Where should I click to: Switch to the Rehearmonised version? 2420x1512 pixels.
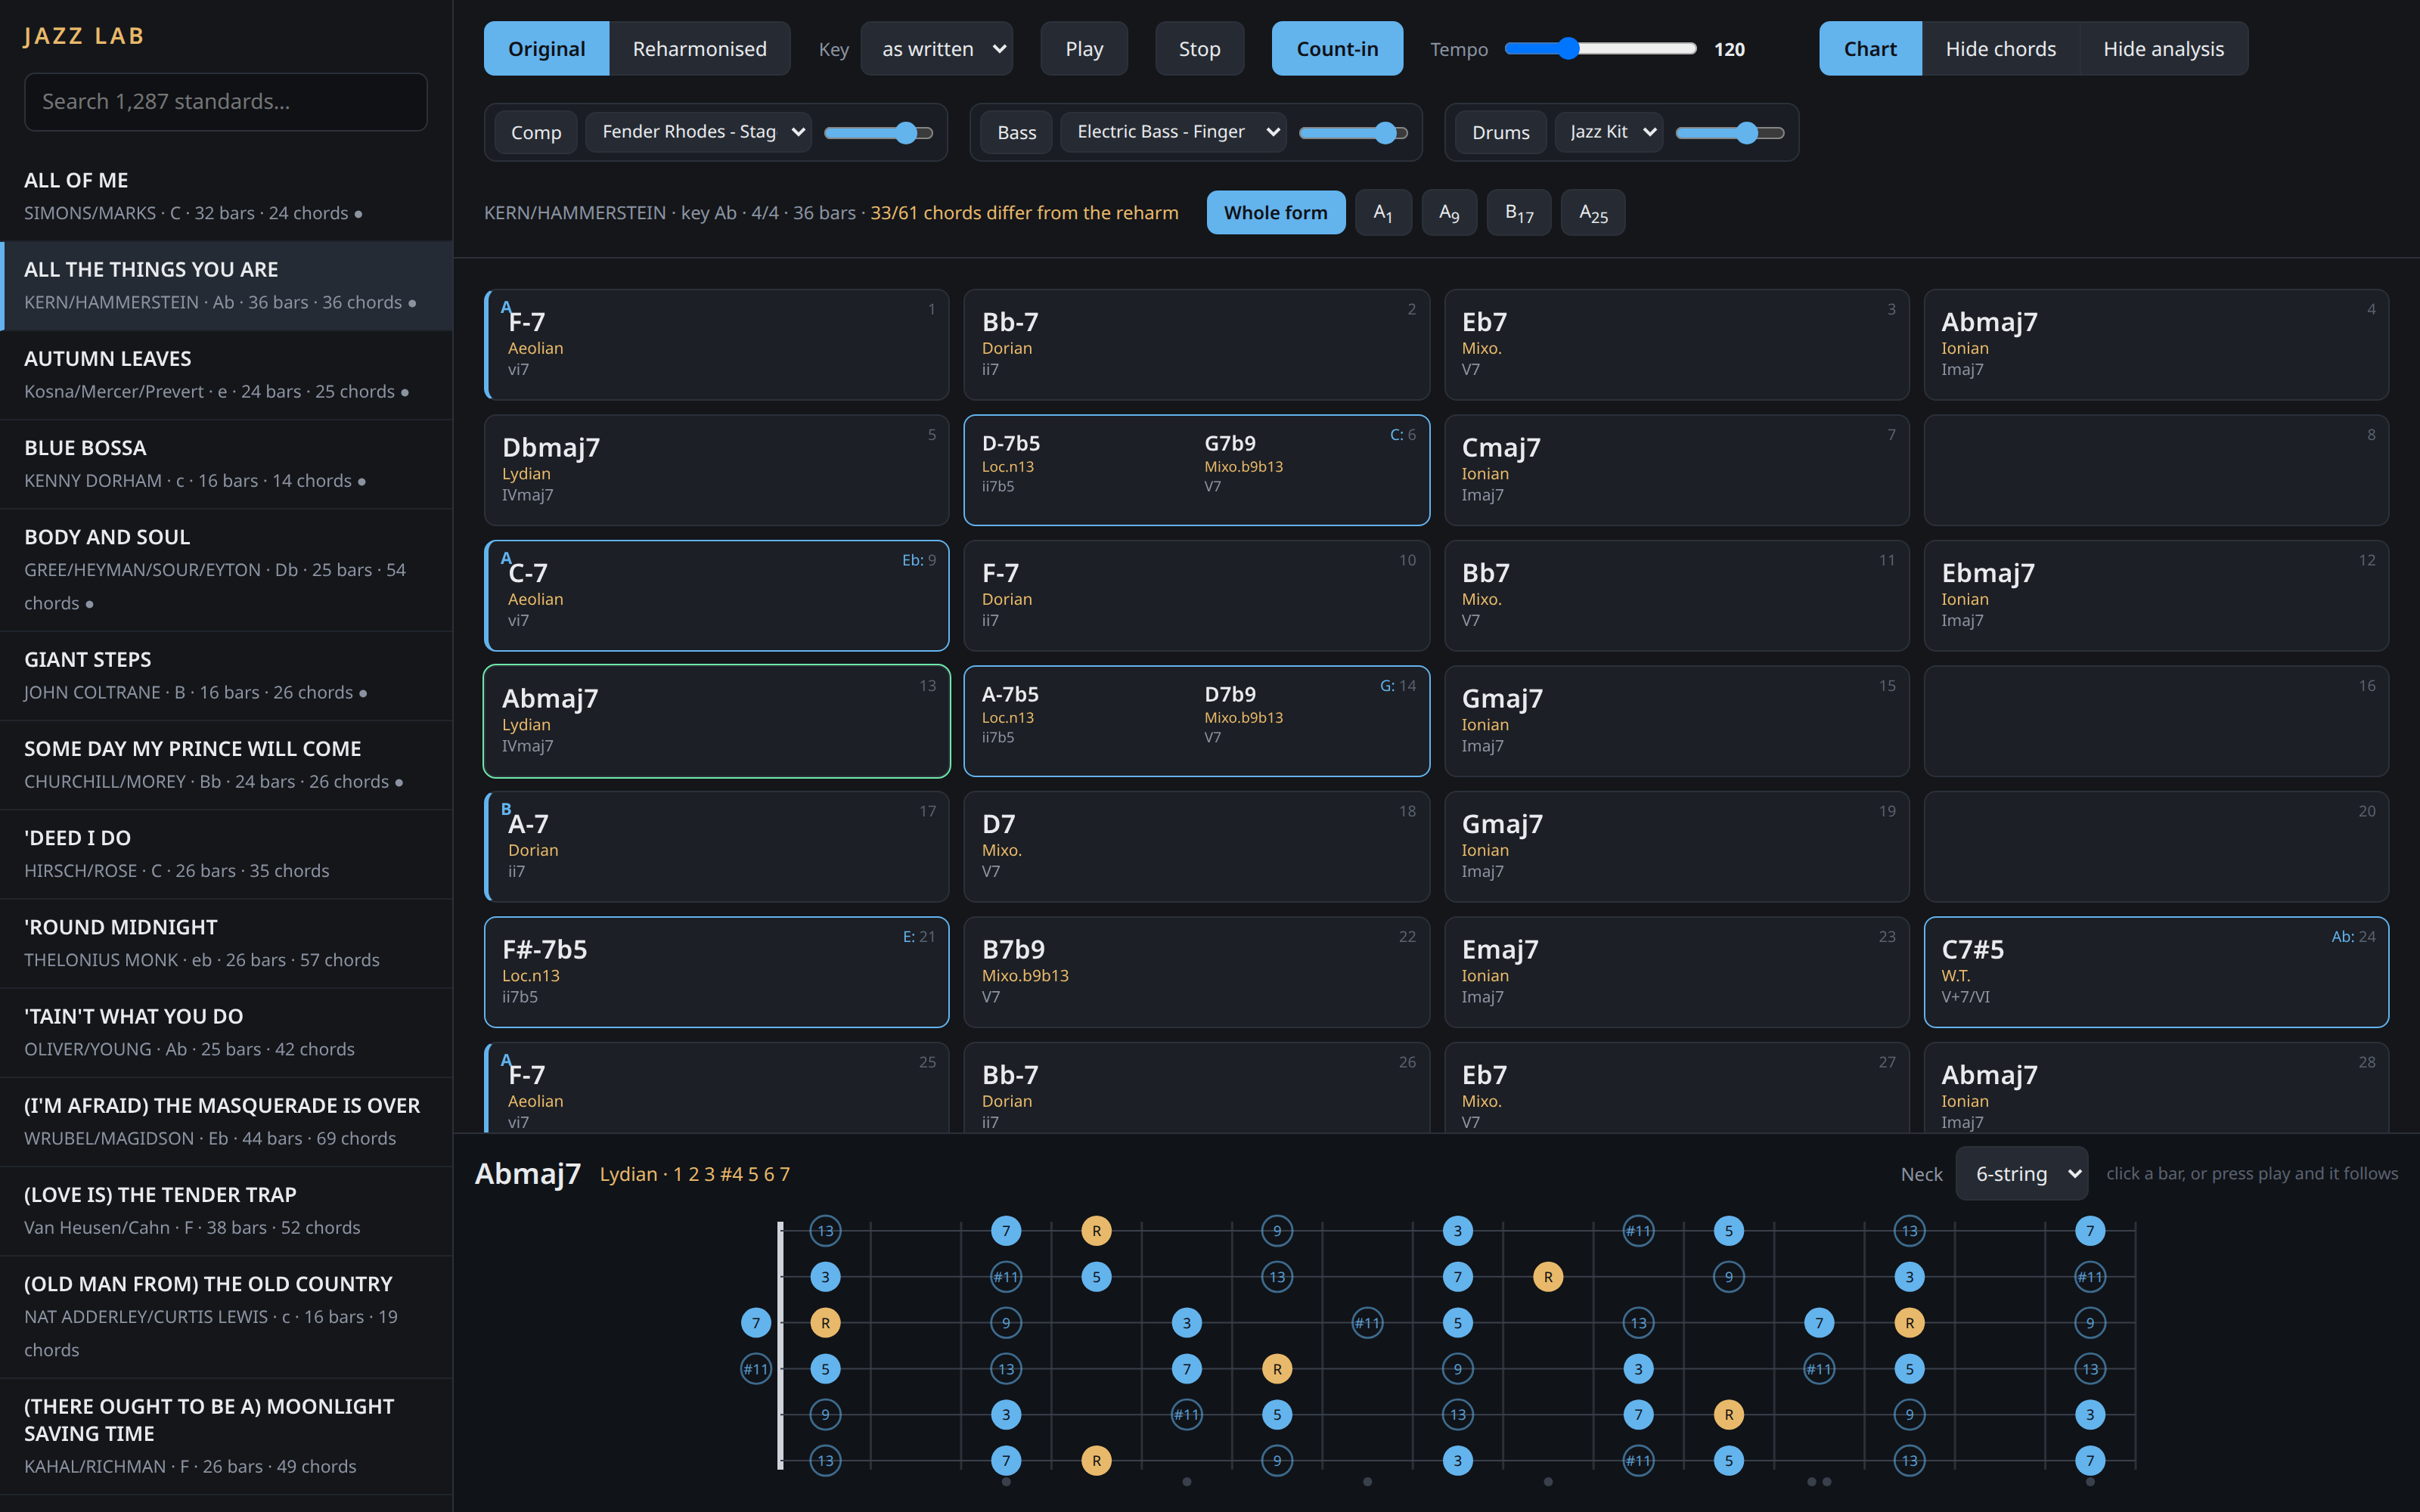699,48
